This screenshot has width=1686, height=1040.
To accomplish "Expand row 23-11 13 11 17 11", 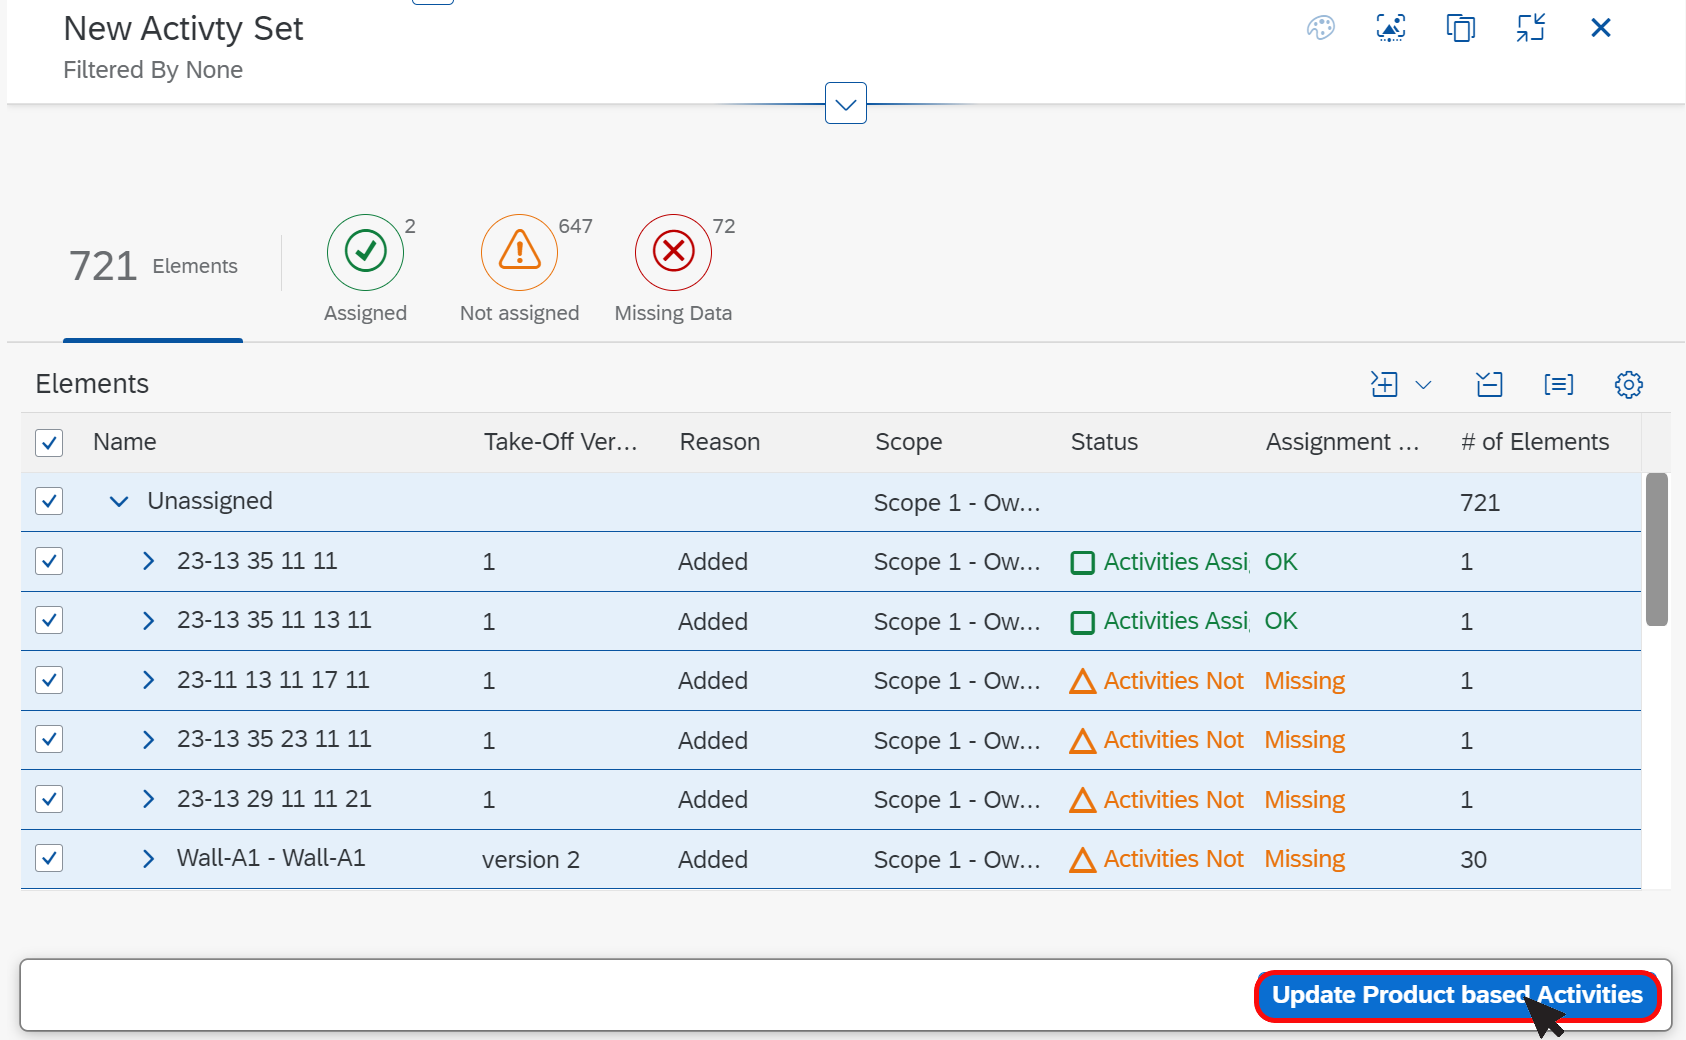I will click(x=148, y=680).
